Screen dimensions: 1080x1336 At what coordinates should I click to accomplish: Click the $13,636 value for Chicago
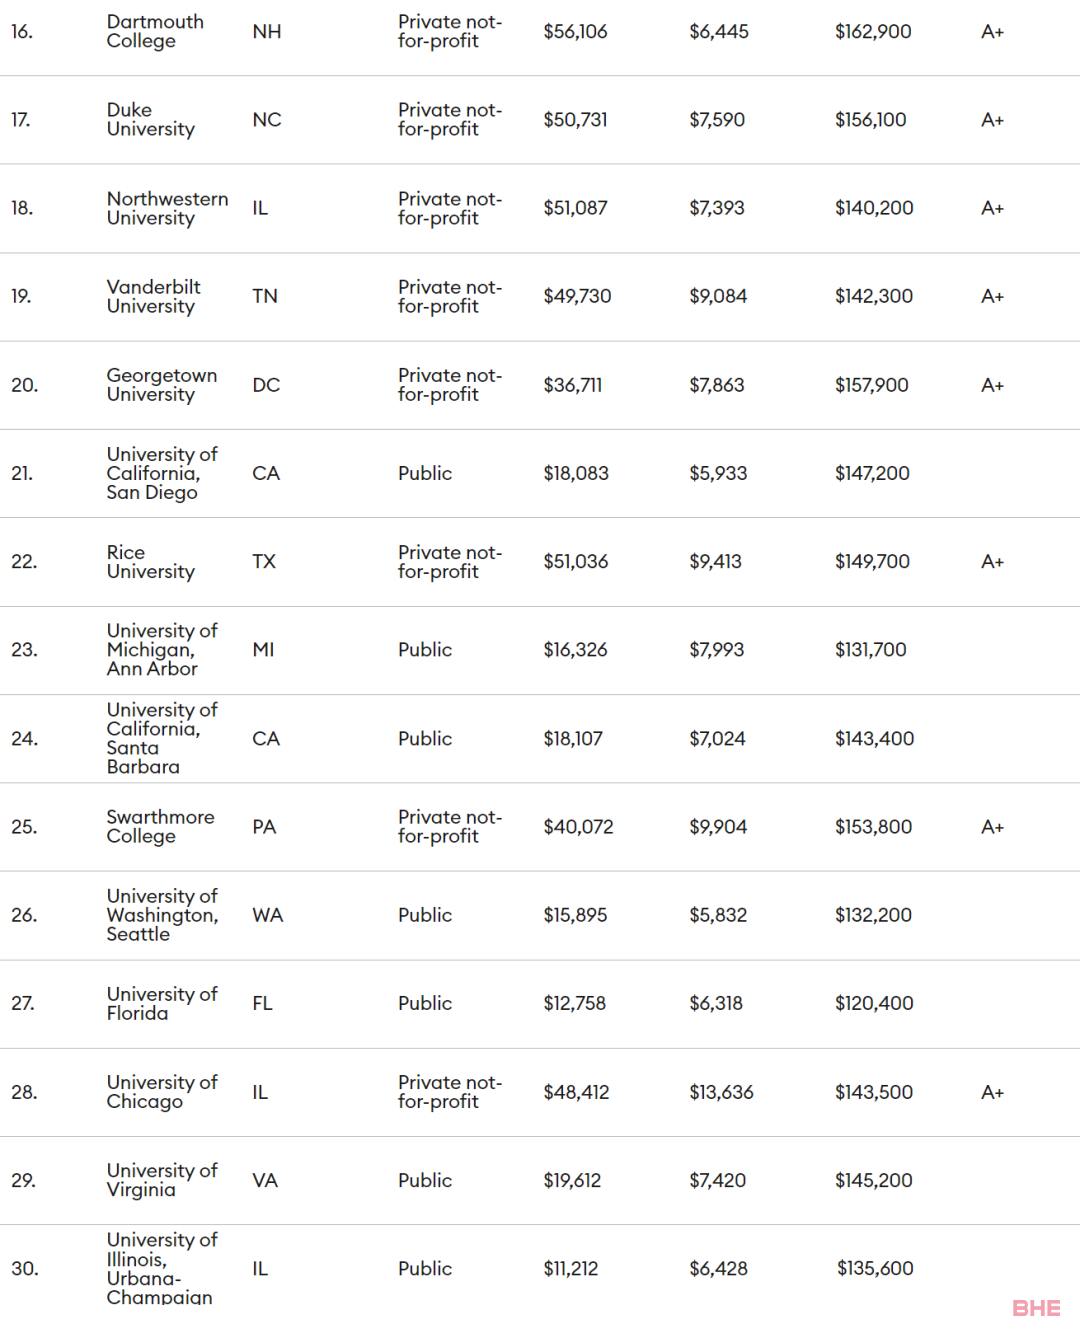point(721,1092)
